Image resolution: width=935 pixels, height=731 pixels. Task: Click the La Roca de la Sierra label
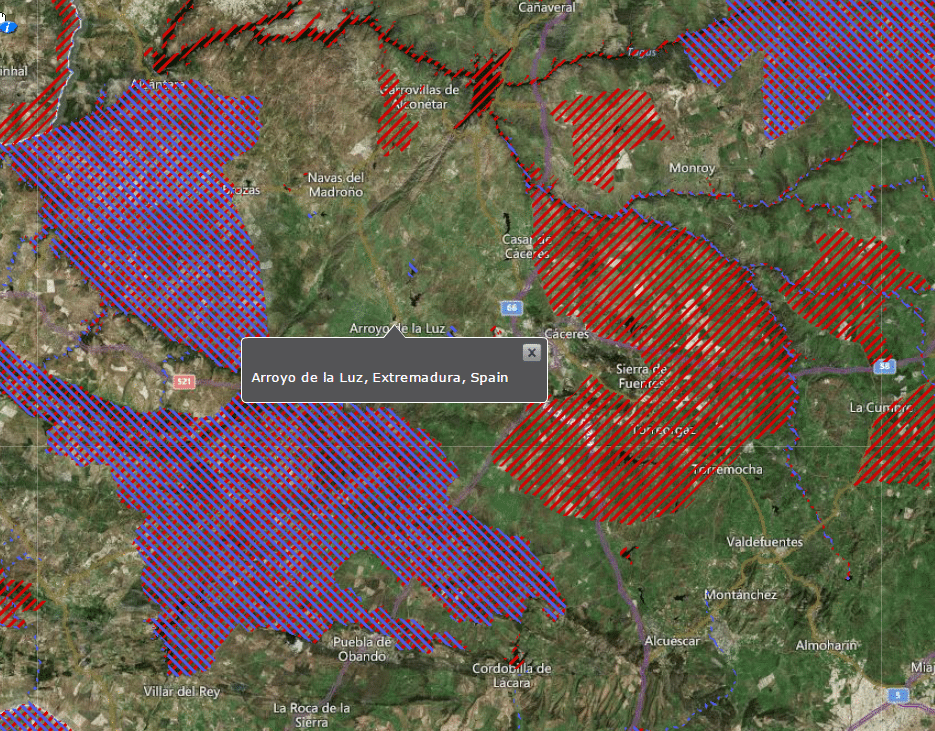pyautogui.click(x=312, y=715)
